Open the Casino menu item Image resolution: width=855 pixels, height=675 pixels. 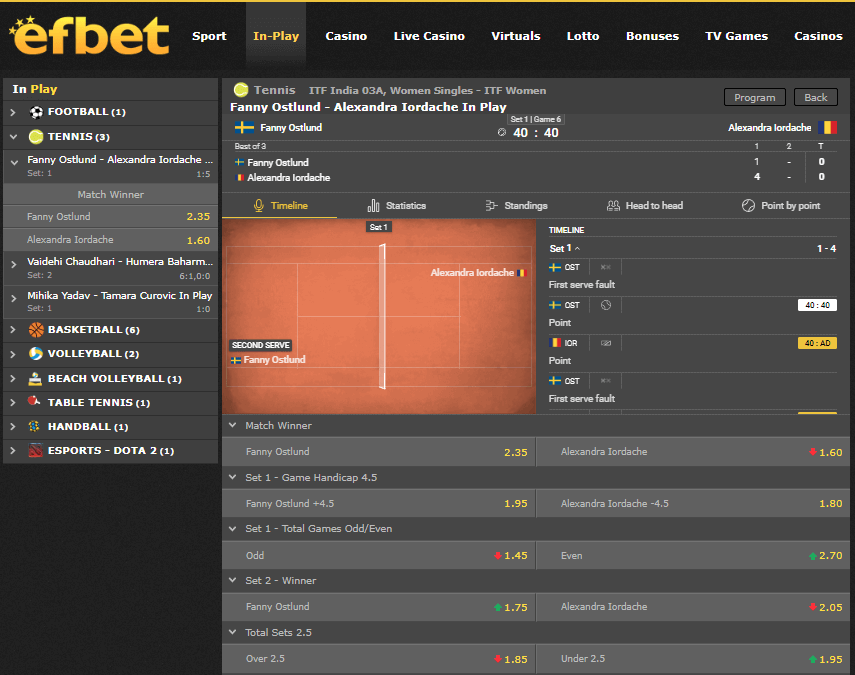(x=346, y=36)
